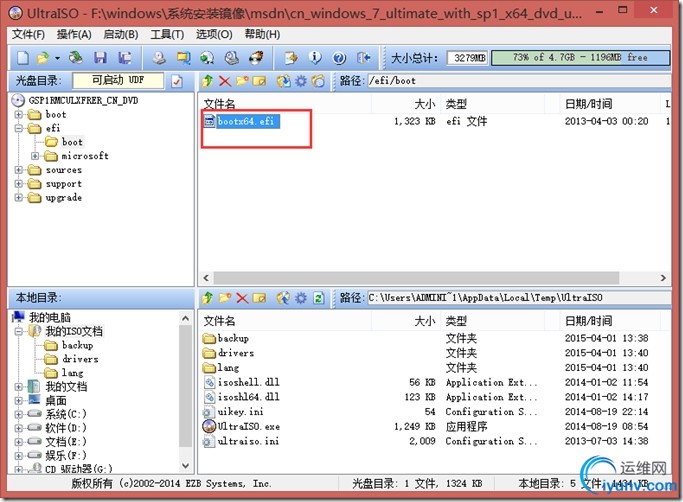Expand the 系统(C:) drive node

(x=19, y=414)
